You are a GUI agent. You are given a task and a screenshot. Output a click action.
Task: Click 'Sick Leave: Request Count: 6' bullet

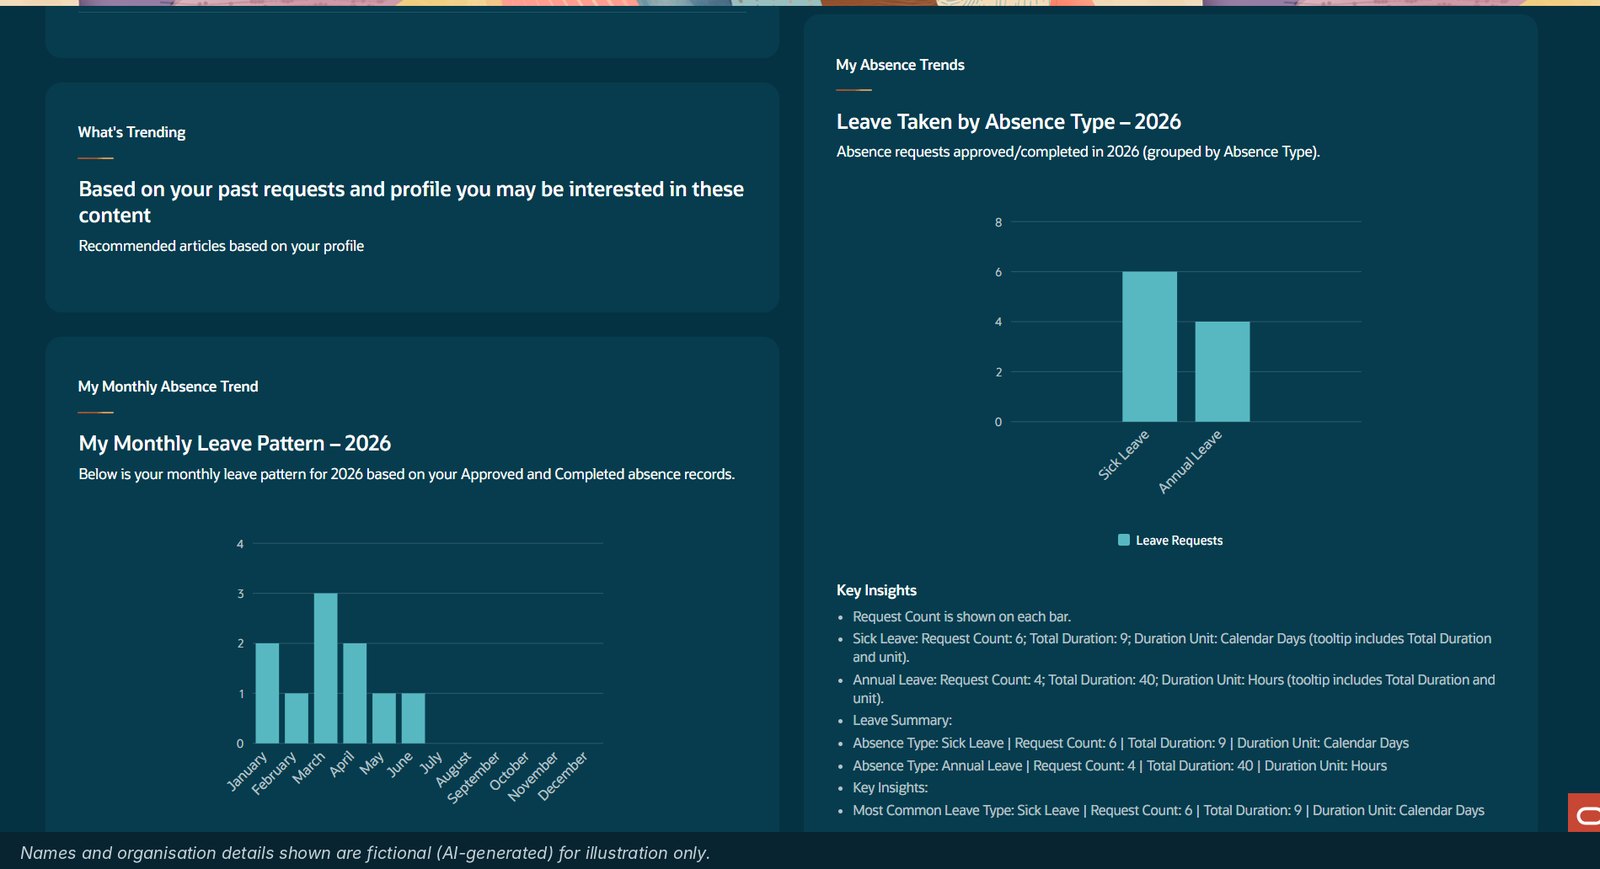pos(1172,648)
